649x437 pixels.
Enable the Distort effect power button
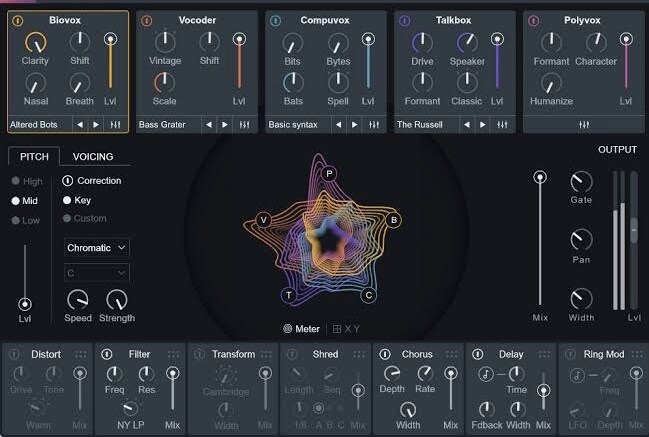(x=14, y=354)
